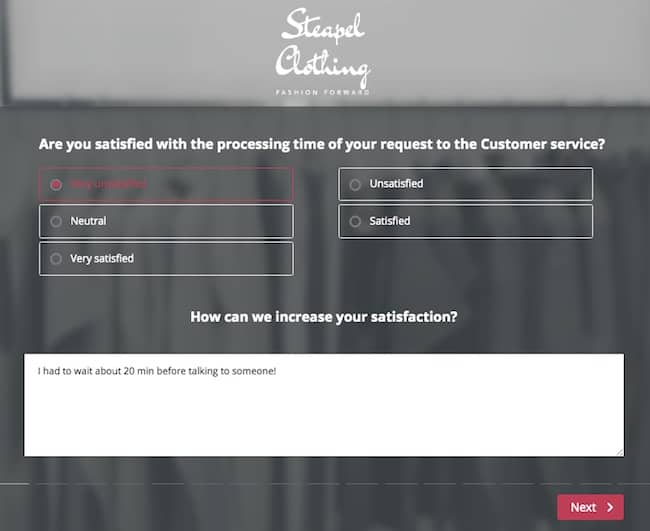Select the Unsatisfied radio button

click(x=355, y=184)
